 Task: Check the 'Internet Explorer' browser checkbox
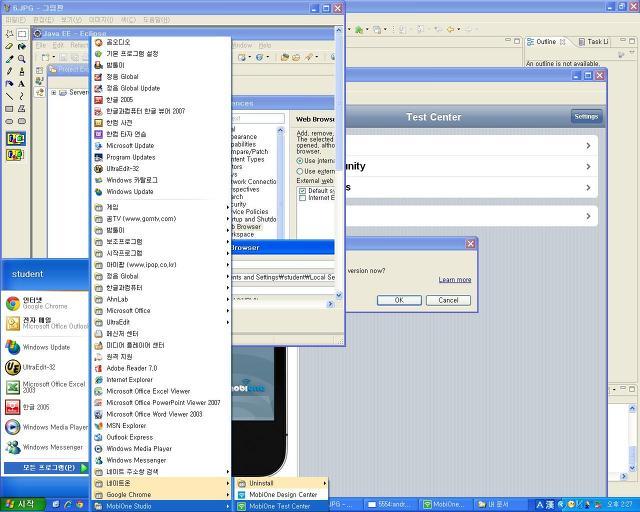(302, 198)
